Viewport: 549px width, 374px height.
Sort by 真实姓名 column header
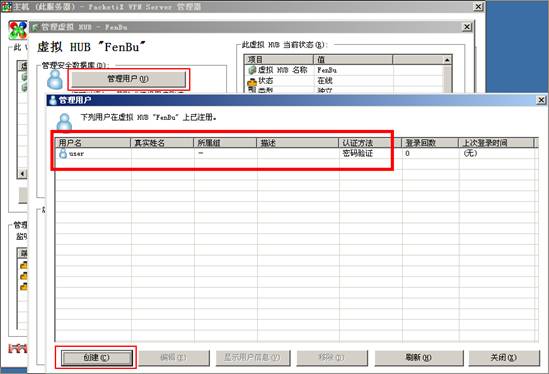[x=162, y=143]
